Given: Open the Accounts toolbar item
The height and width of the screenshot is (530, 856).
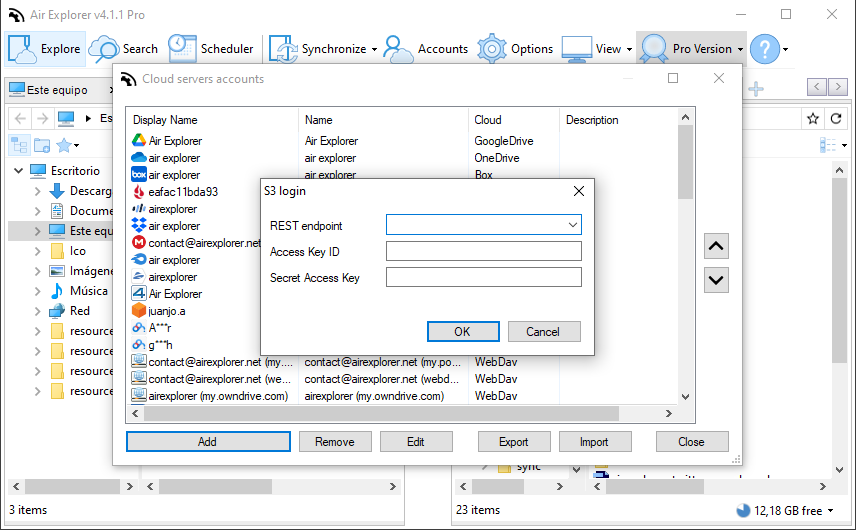Looking at the screenshot, I should (x=426, y=49).
